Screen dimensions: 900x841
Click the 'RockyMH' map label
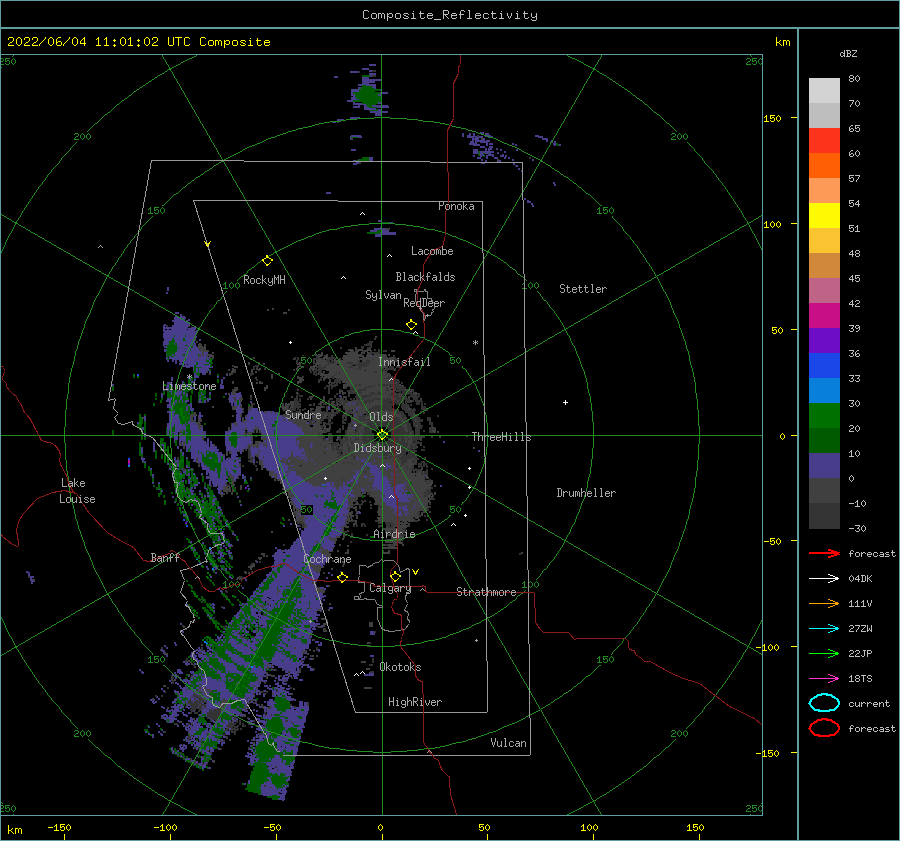tap(264, 280)
